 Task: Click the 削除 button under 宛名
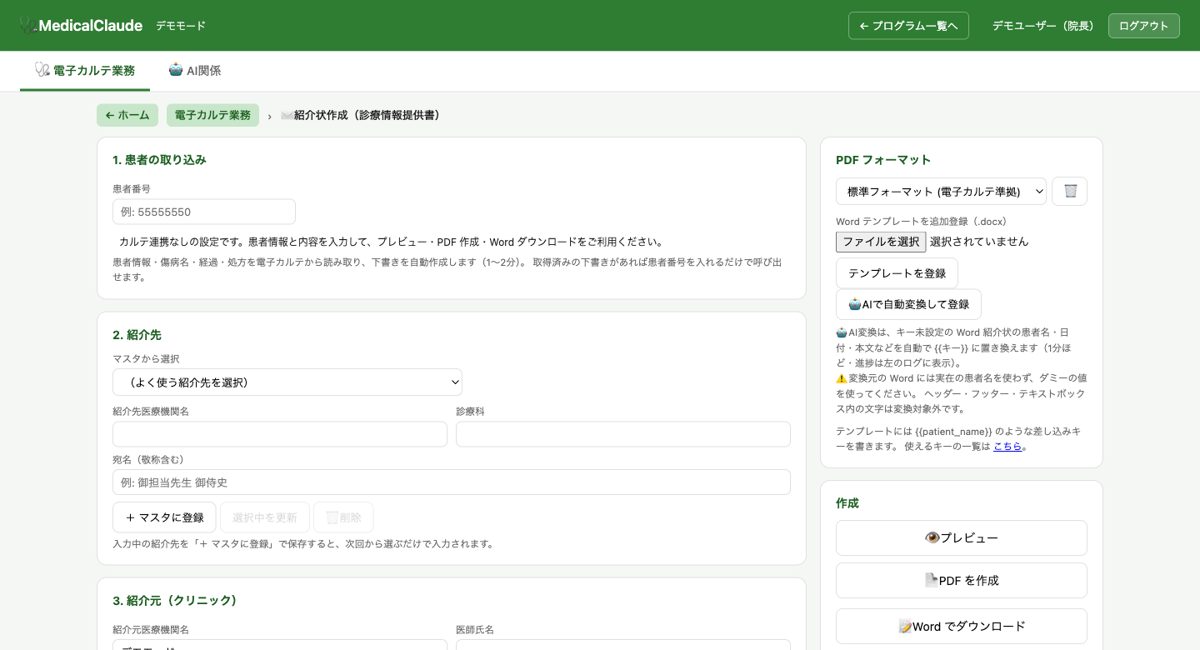[343, 517]
